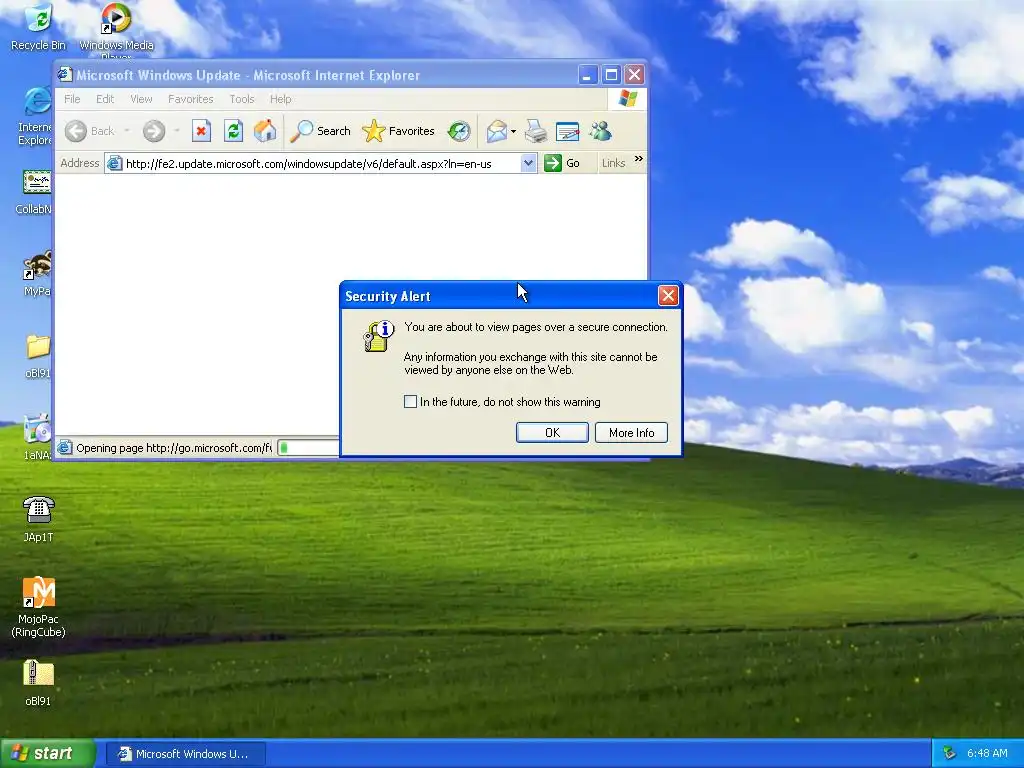Screen dimensions: 1024x768
Task: Expand the address bar dropdown arrow
Action: [x=528, y=163]
